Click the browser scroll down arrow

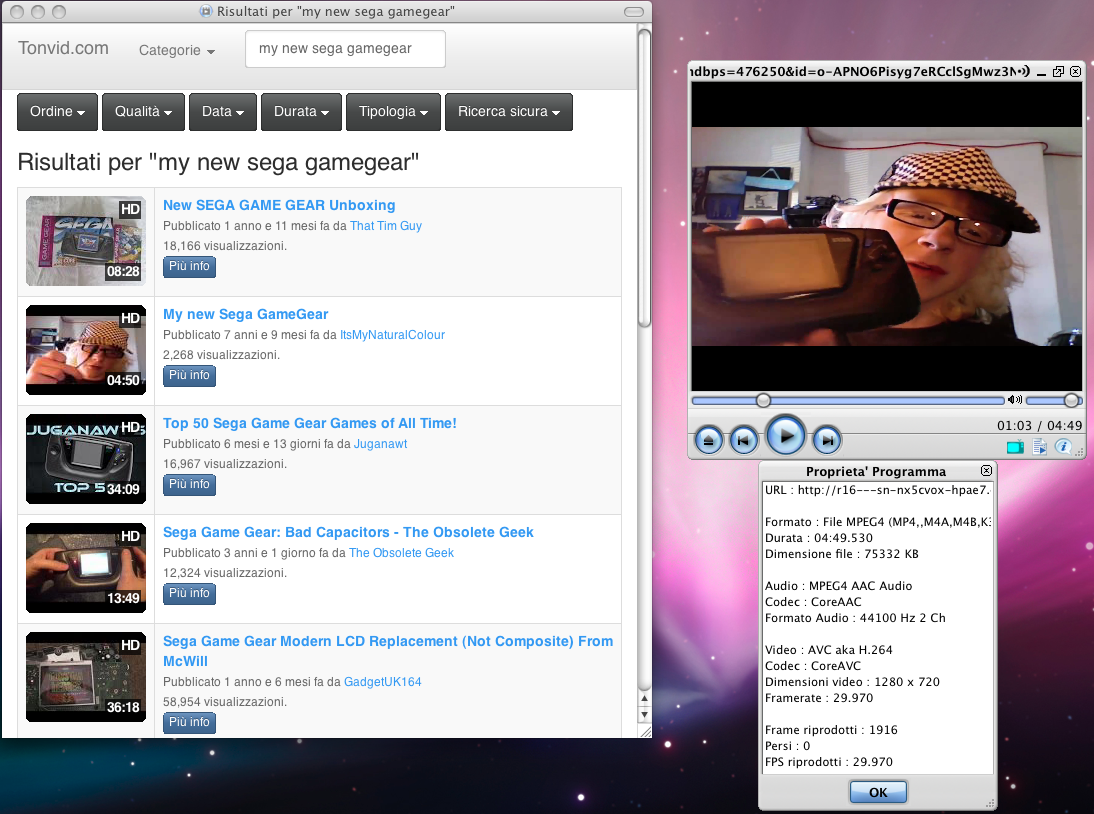pyautogui.click(x=645, y=714)
